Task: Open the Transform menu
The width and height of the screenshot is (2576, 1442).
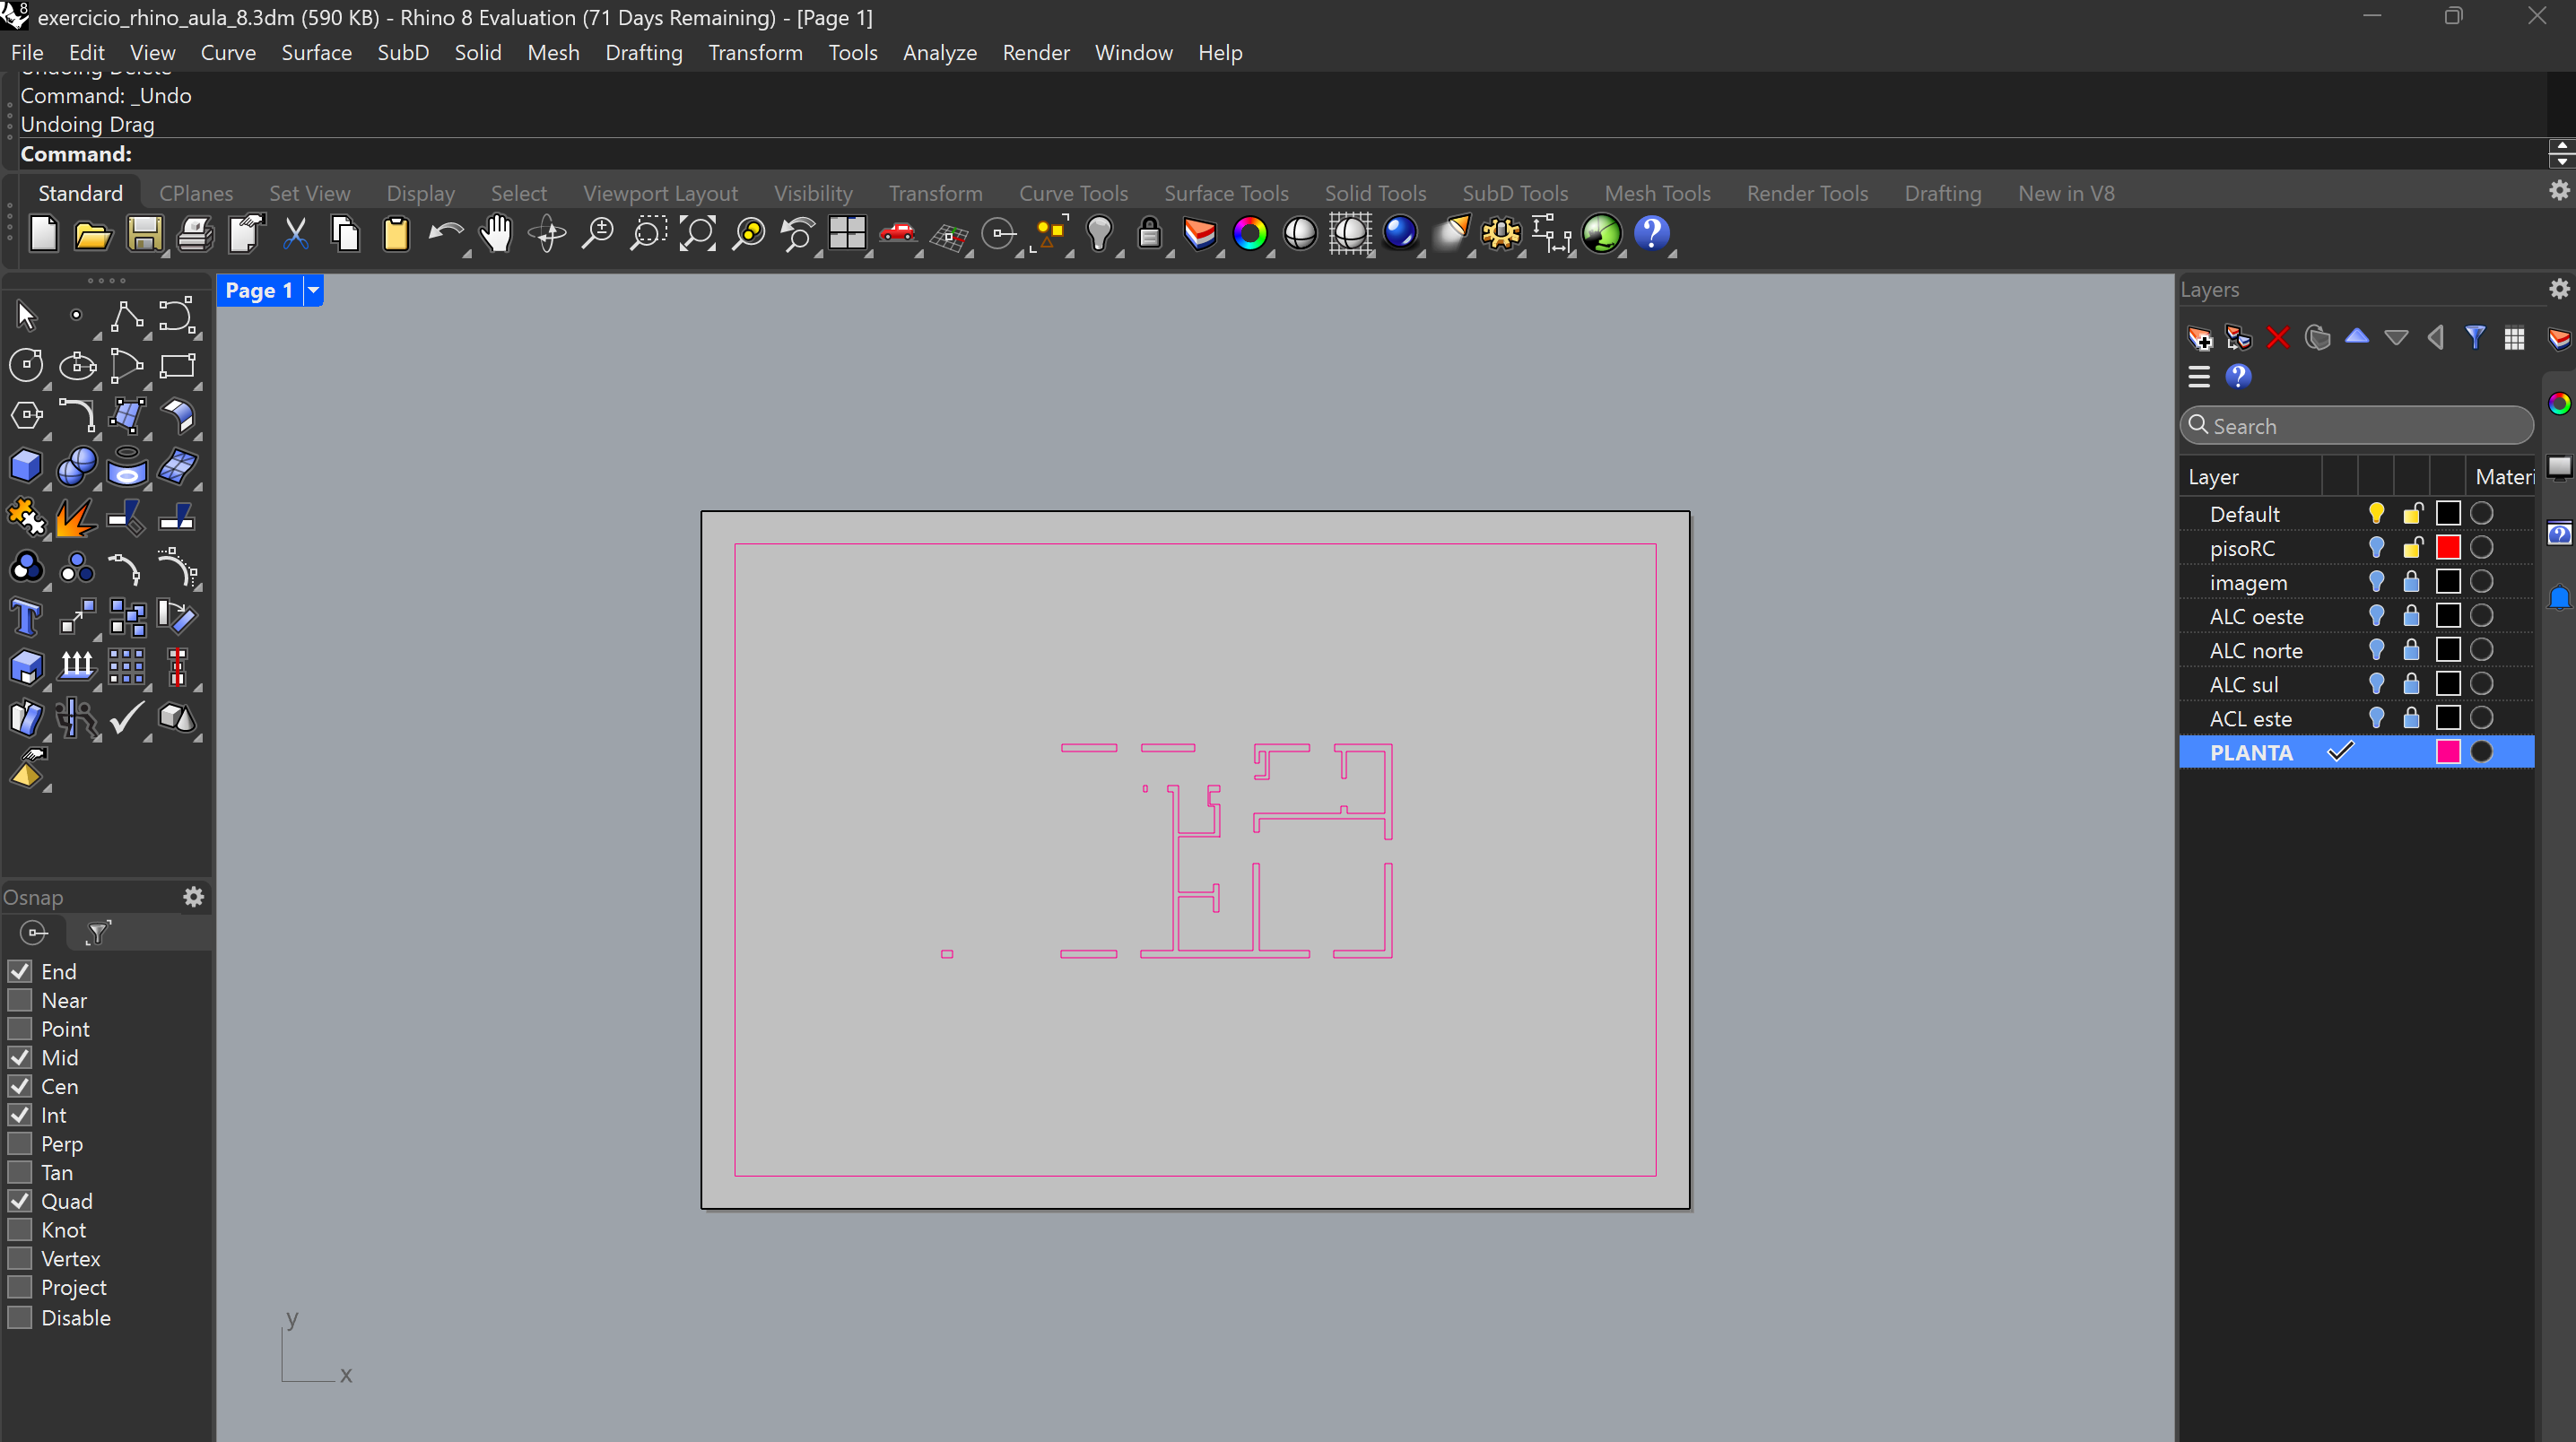Action: pyautogui.click(x=755, y=52)
